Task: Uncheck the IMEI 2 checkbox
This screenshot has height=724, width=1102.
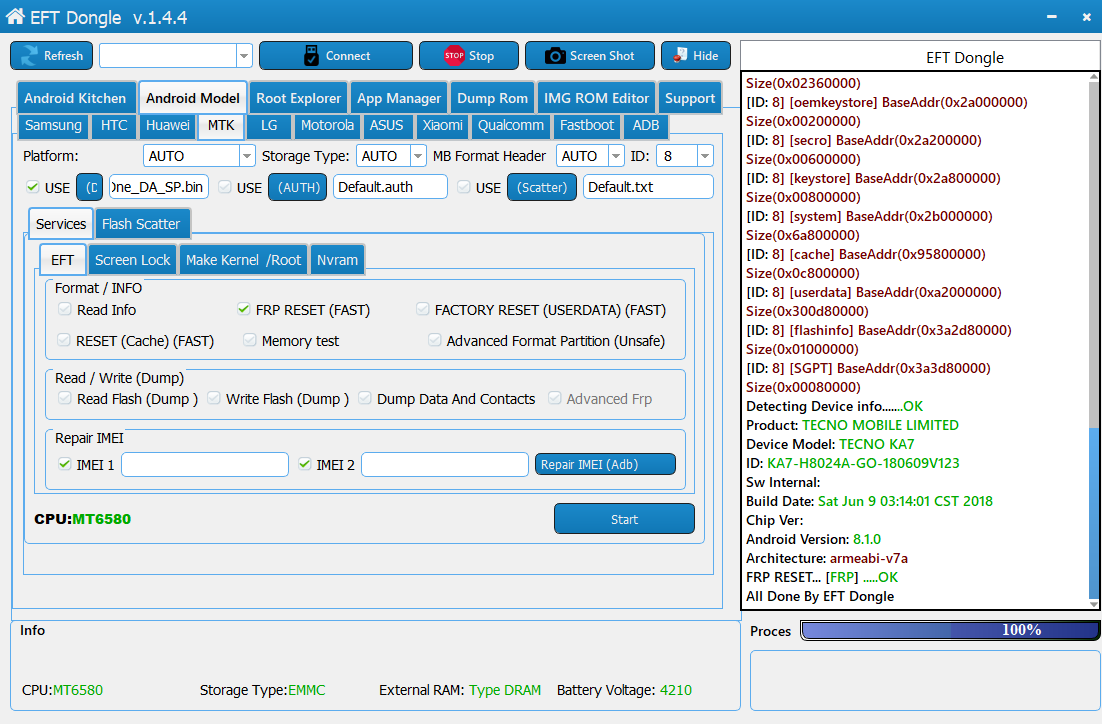Action: click(304, 464)
